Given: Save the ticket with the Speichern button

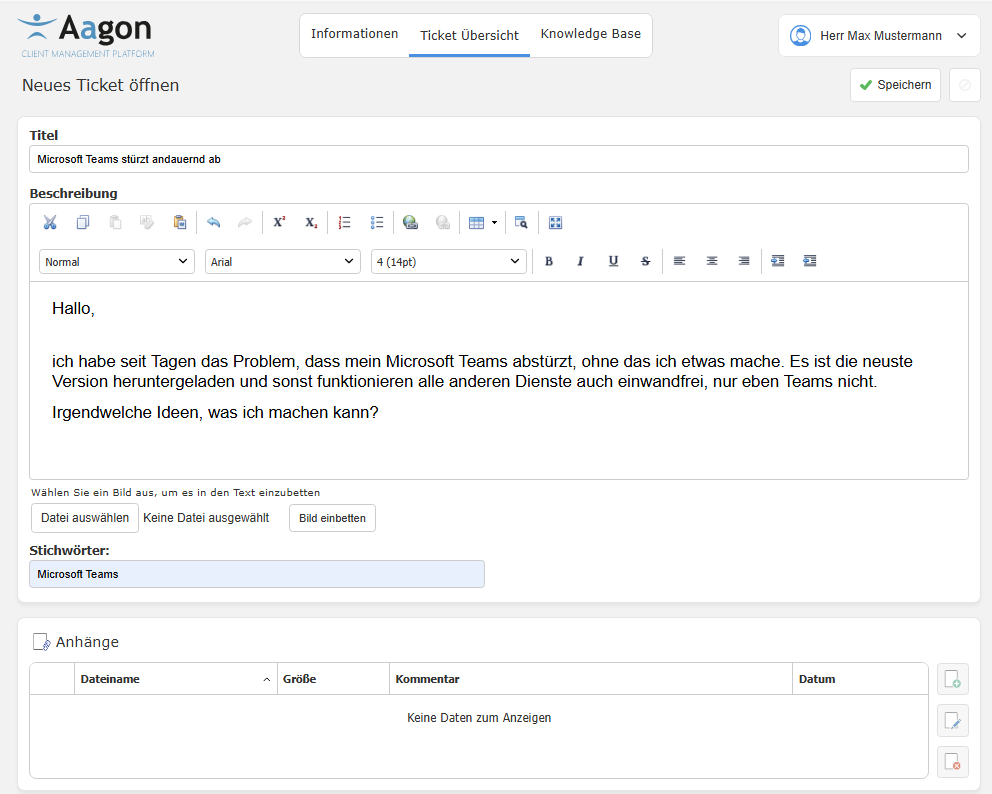Looking at the screenshot, I should [895, 85].
